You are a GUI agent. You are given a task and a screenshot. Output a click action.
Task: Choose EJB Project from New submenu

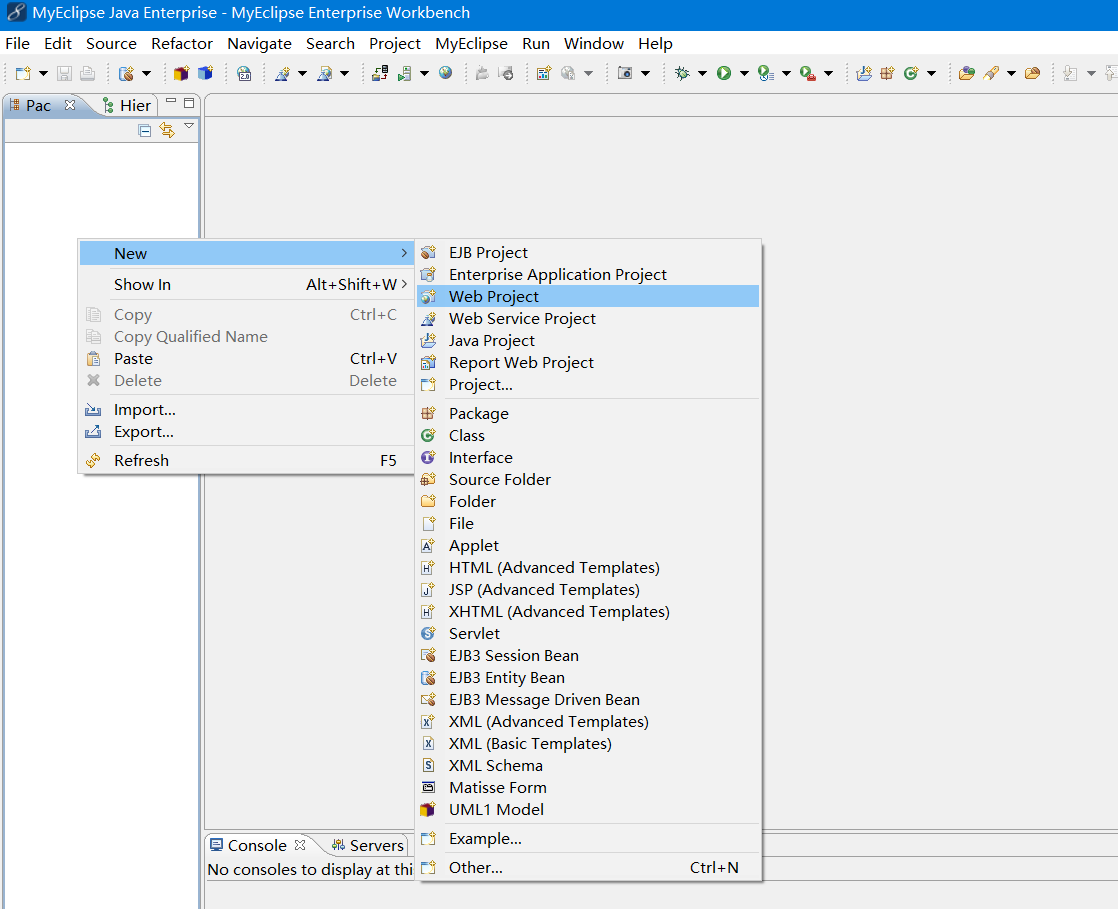[x=588, y=252]
